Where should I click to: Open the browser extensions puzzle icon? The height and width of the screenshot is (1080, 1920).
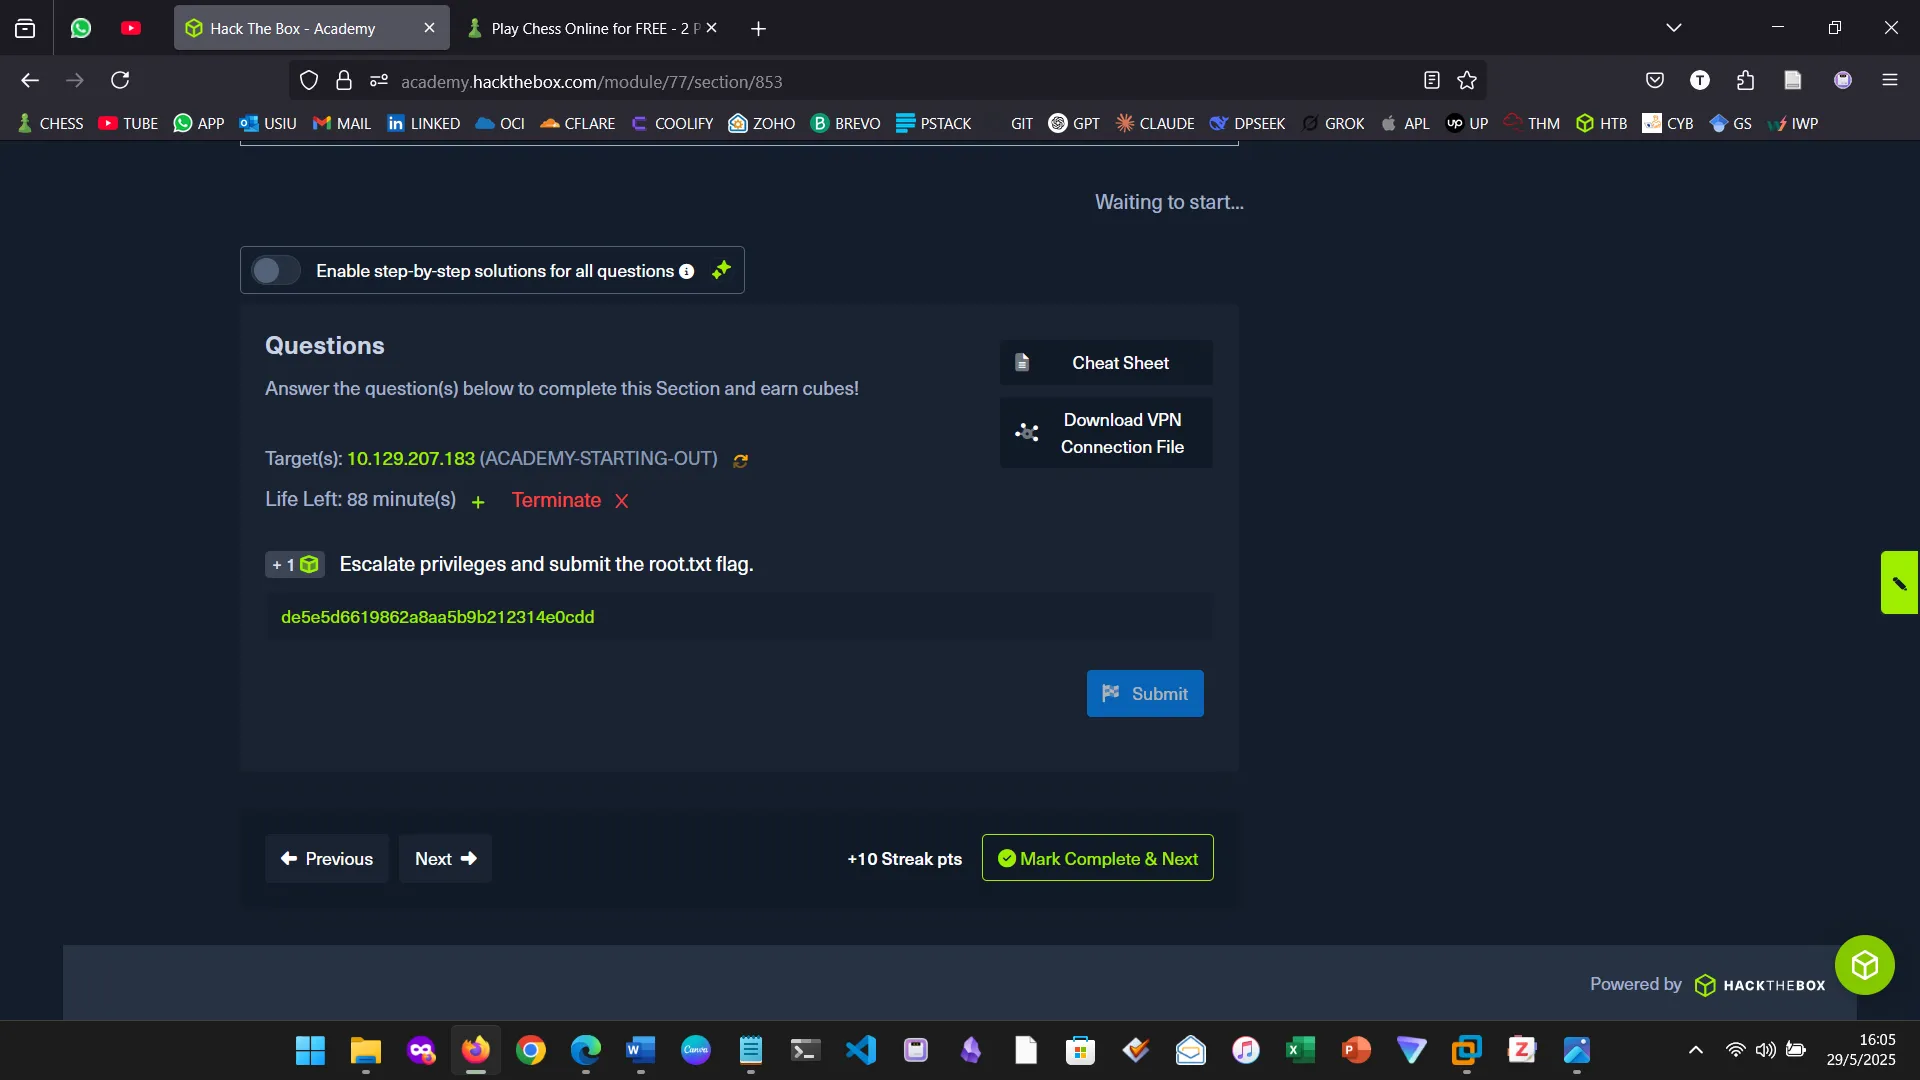(1746, 80)
